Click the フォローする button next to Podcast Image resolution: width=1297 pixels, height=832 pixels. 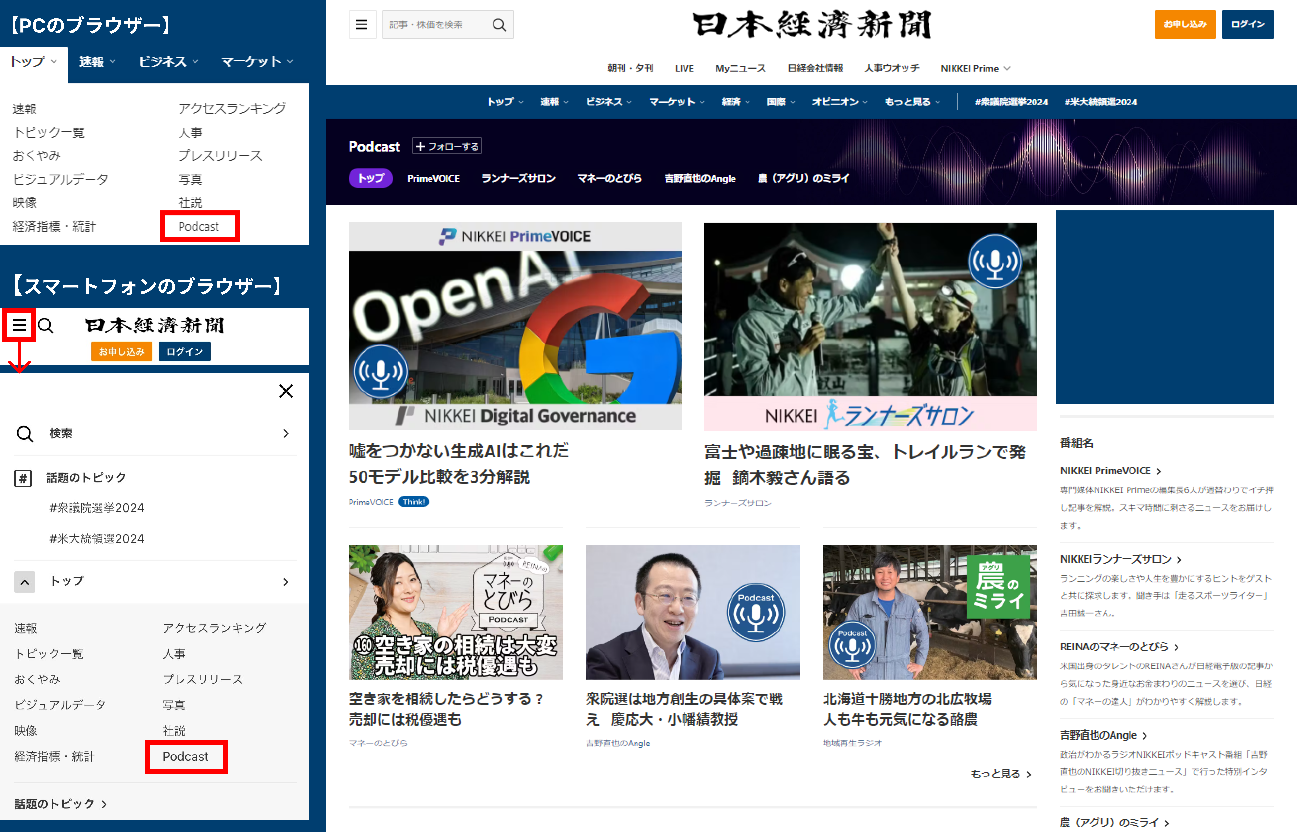coord(447,146)
